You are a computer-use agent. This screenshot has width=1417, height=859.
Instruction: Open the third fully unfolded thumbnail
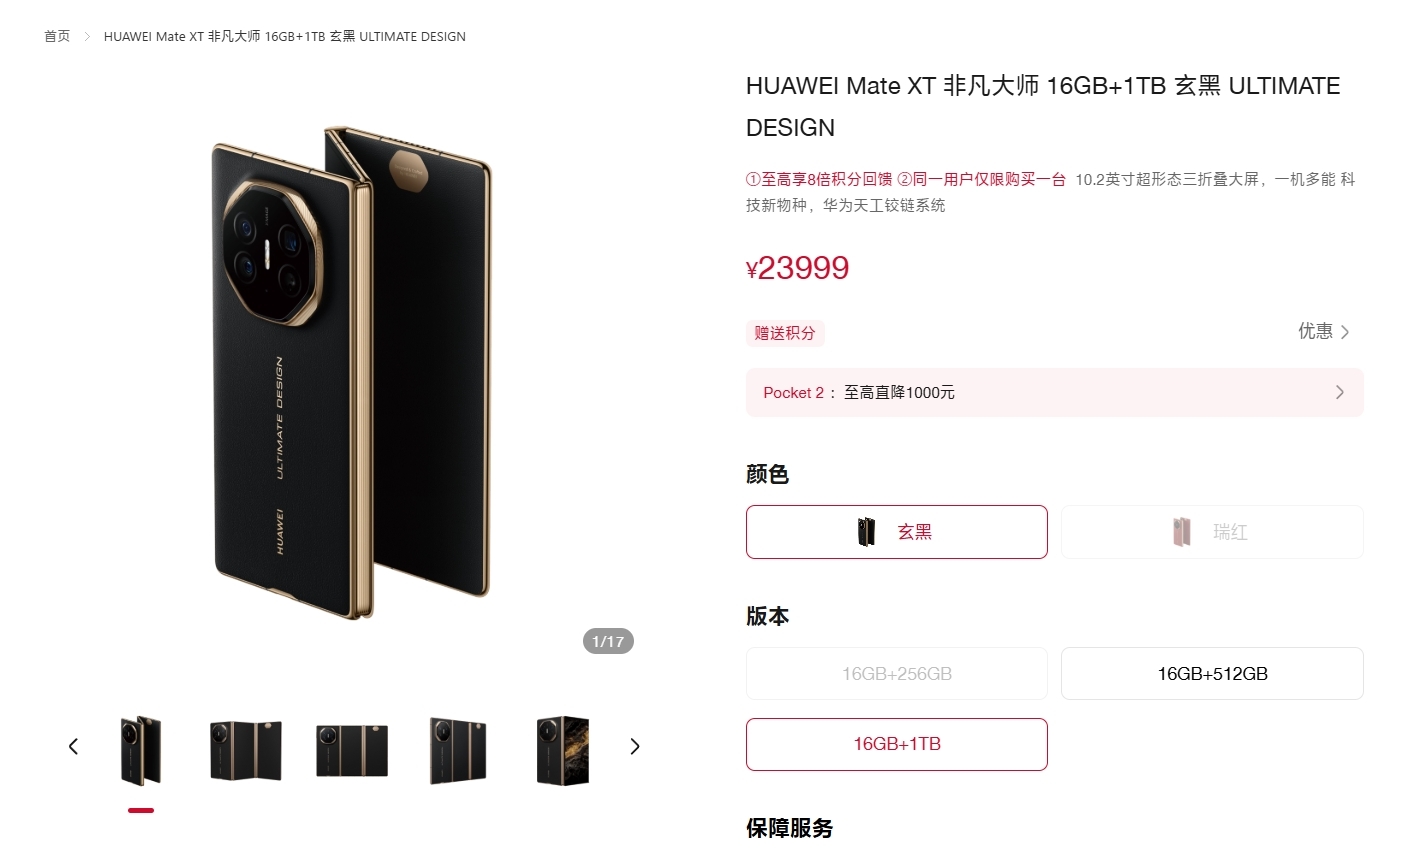tap(352, 750)
